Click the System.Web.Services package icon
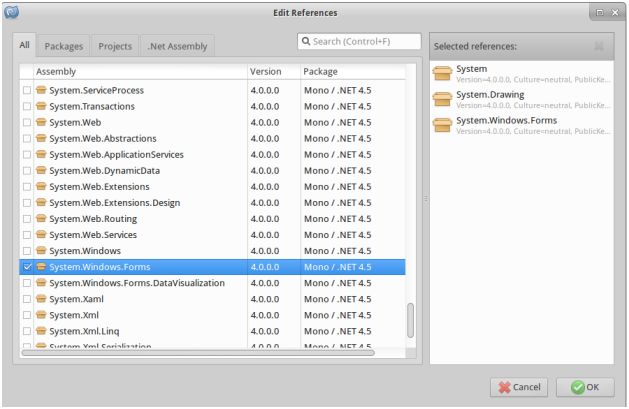 tap(41, 234)
